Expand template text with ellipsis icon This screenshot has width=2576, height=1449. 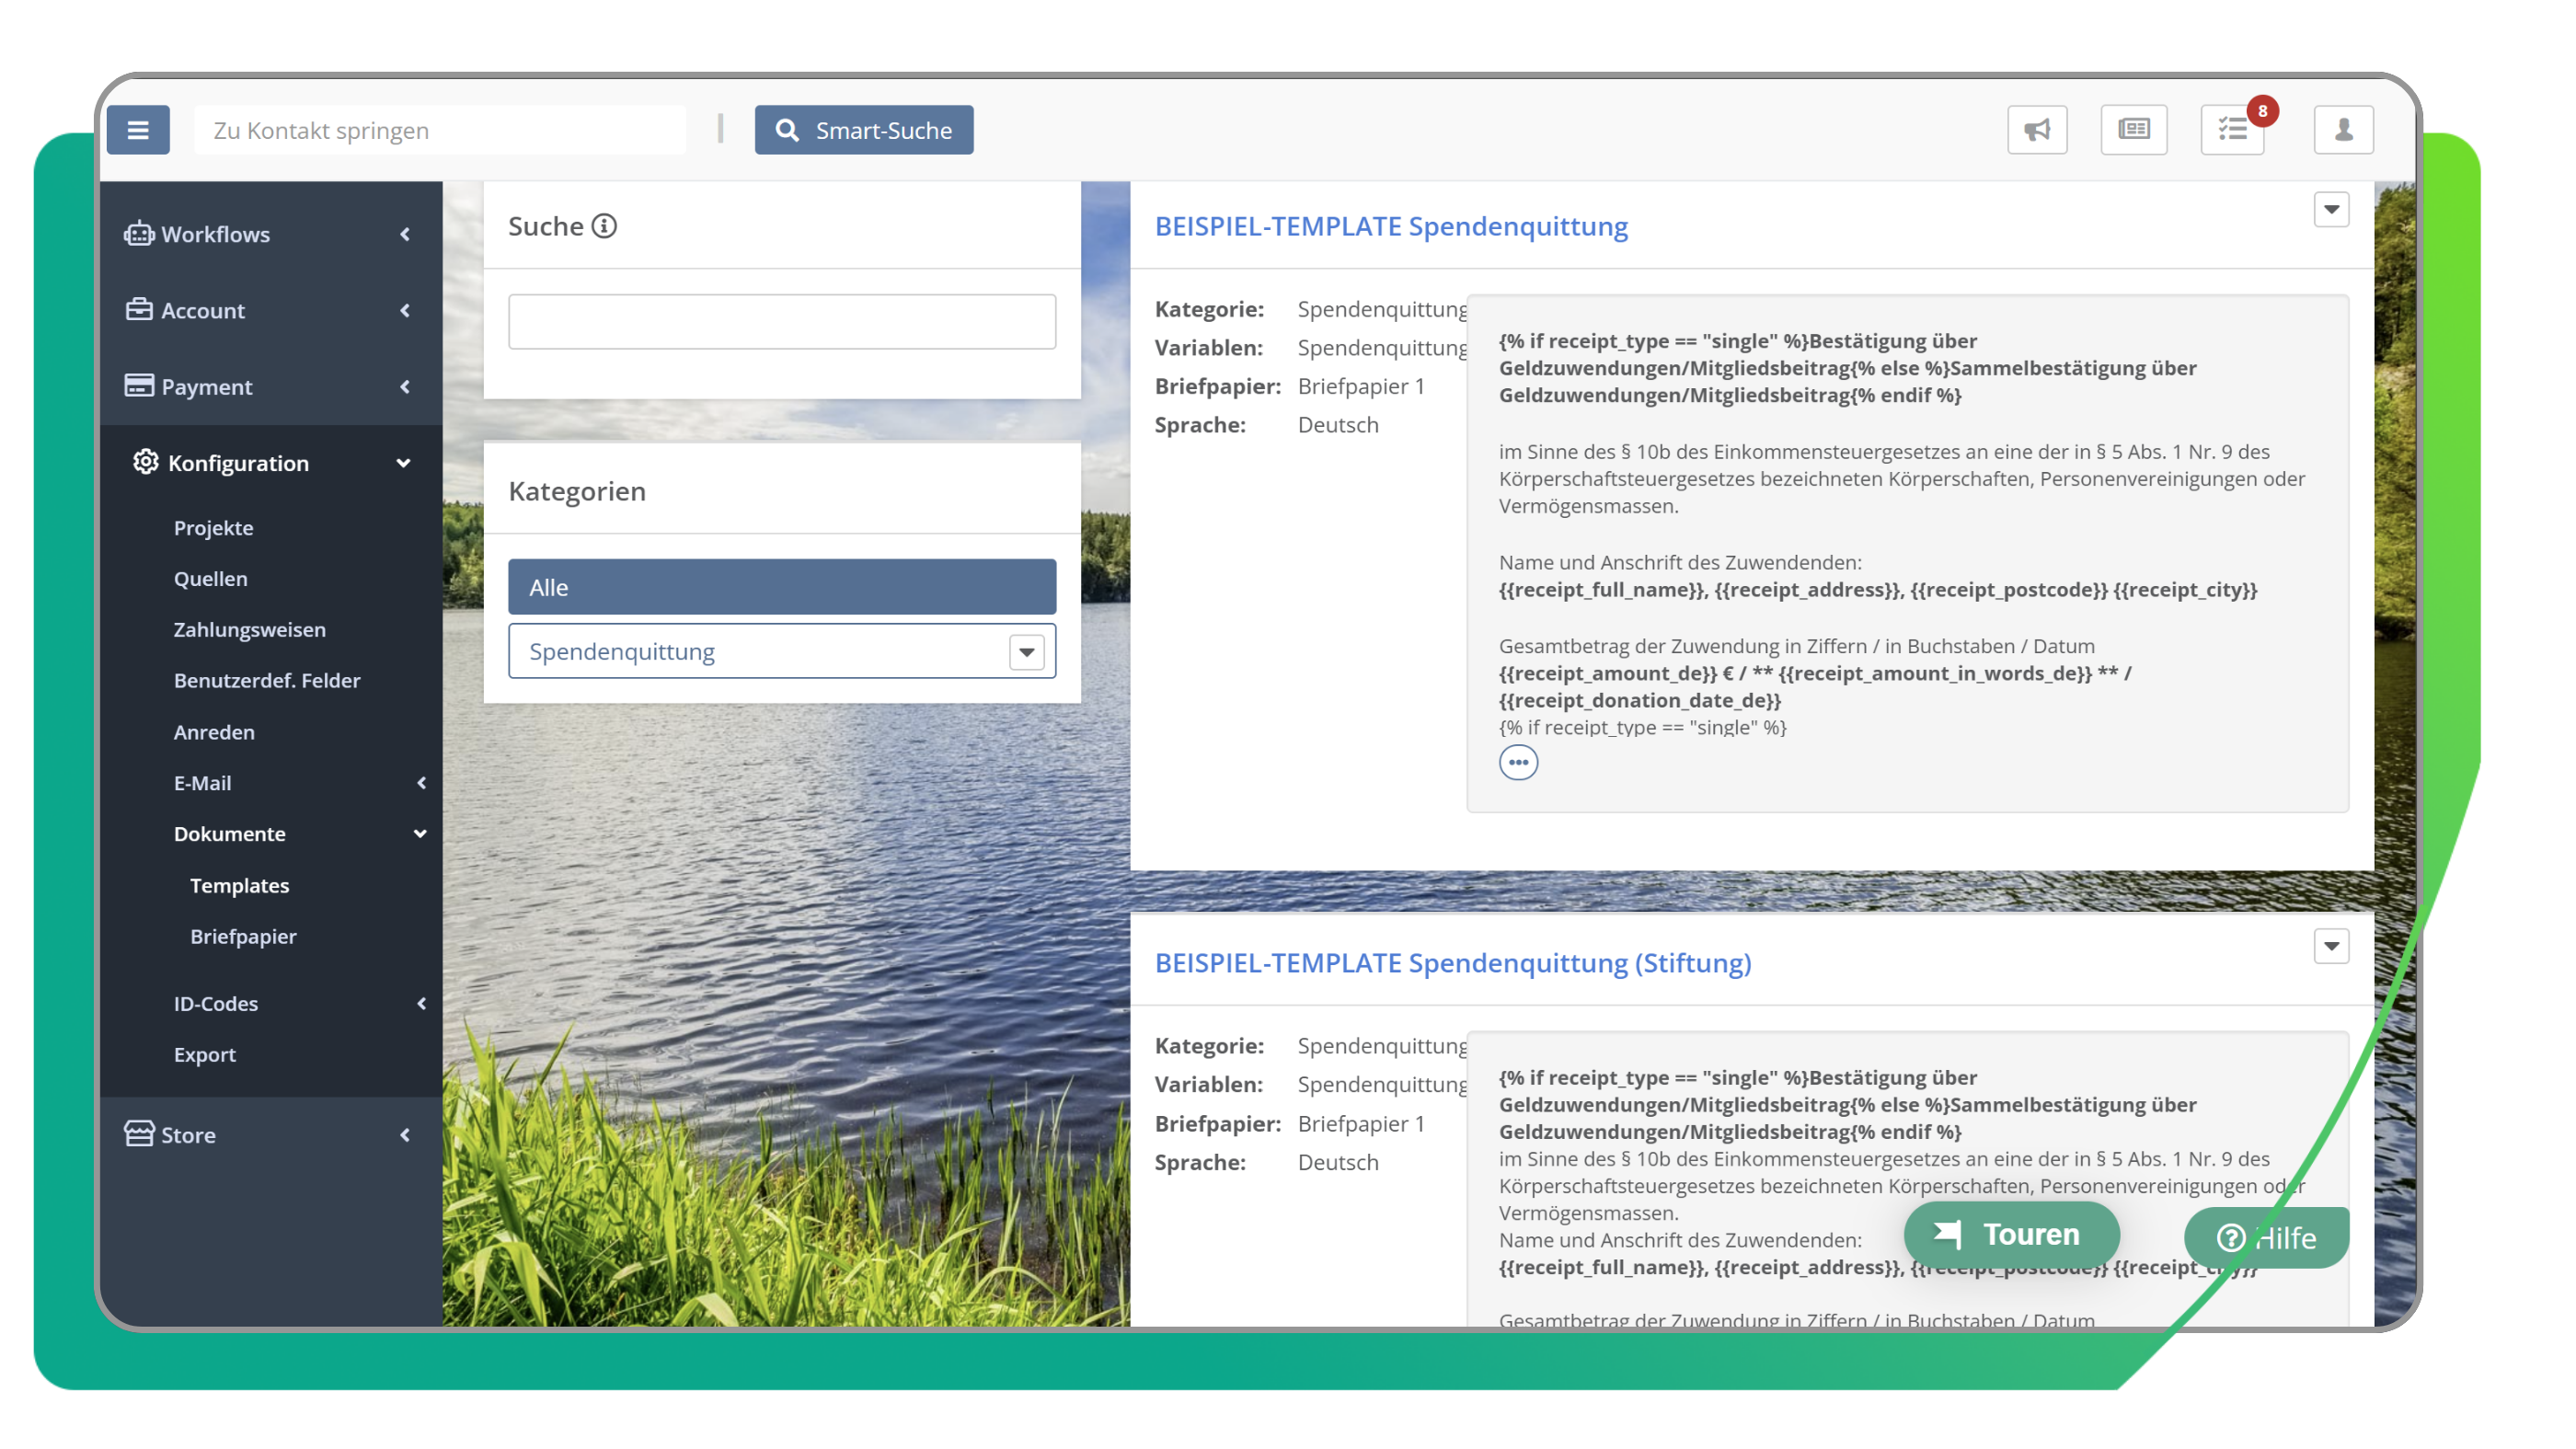point(1518,762)
